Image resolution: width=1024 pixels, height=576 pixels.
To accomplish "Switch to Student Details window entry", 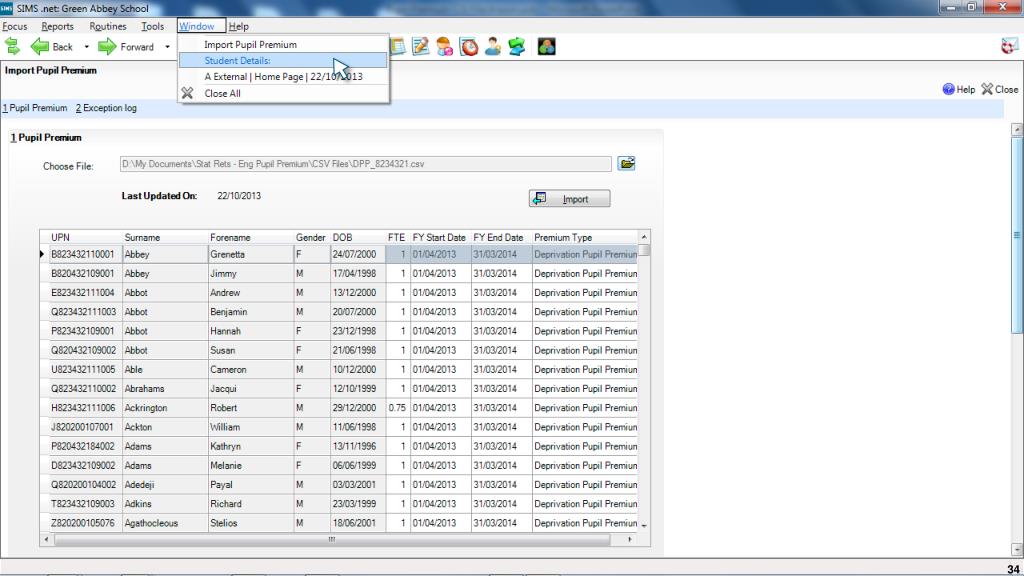I will (x=283, y=60).
